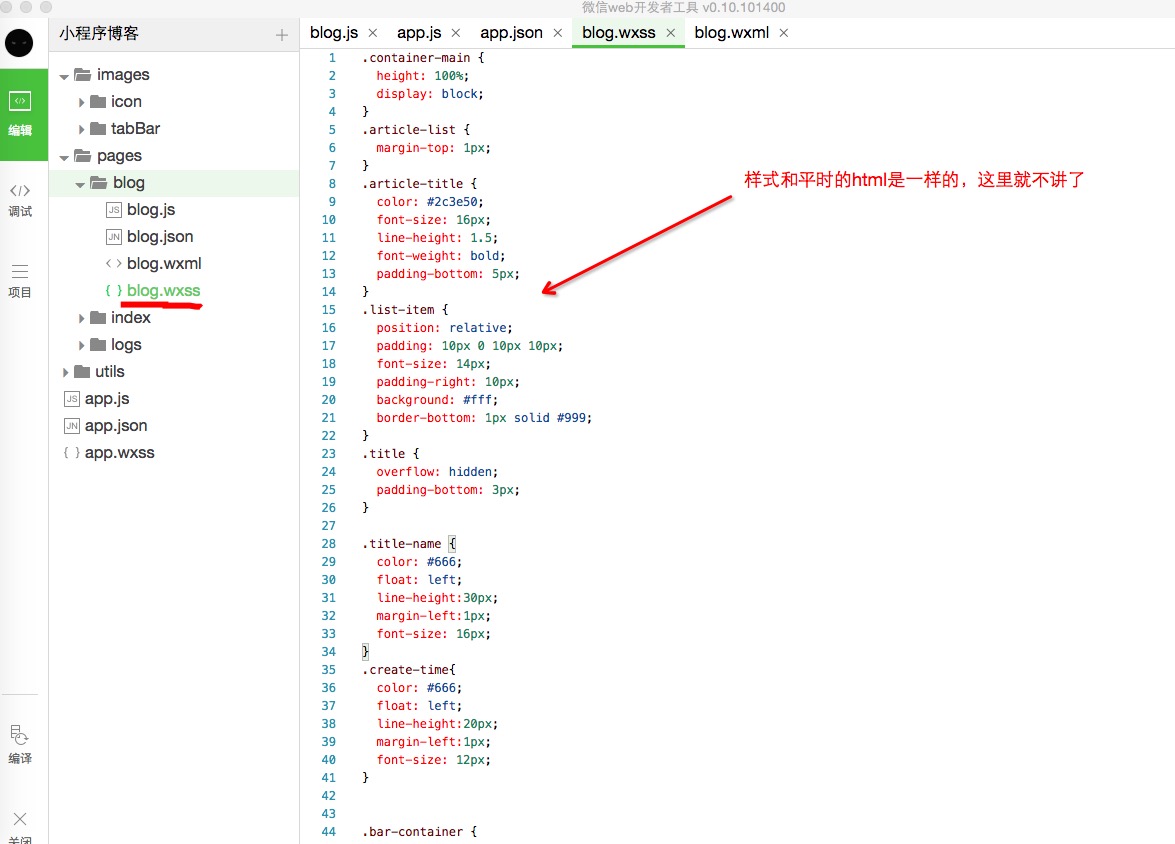Expand the utils folder
This screenshot has width=1175, height=844.
pyautogui.click(x=65, y=373)
